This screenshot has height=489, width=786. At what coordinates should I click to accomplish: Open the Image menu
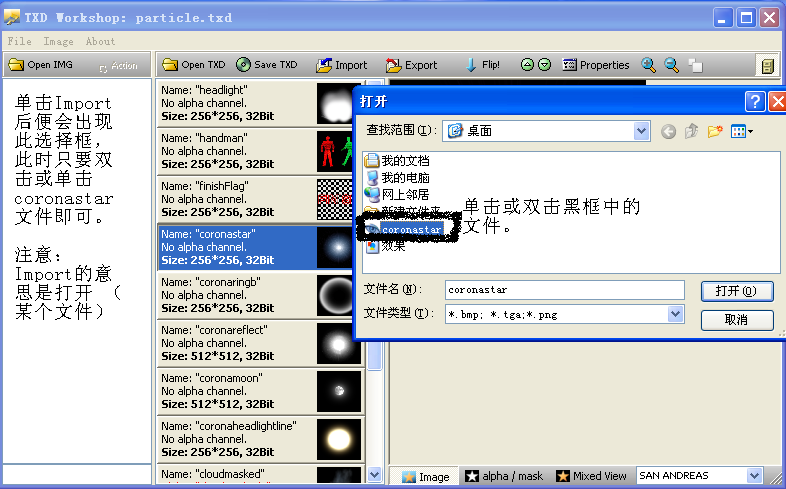(58, 41)
